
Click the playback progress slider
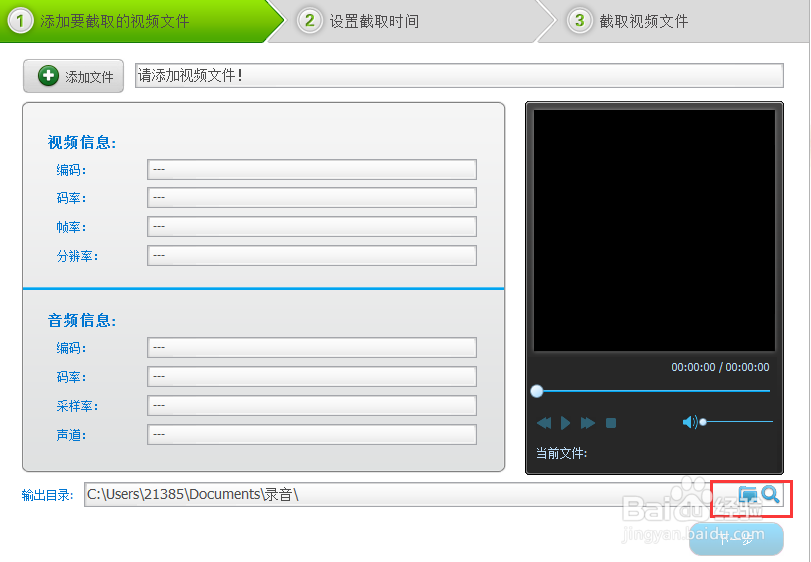click(651, 391)
